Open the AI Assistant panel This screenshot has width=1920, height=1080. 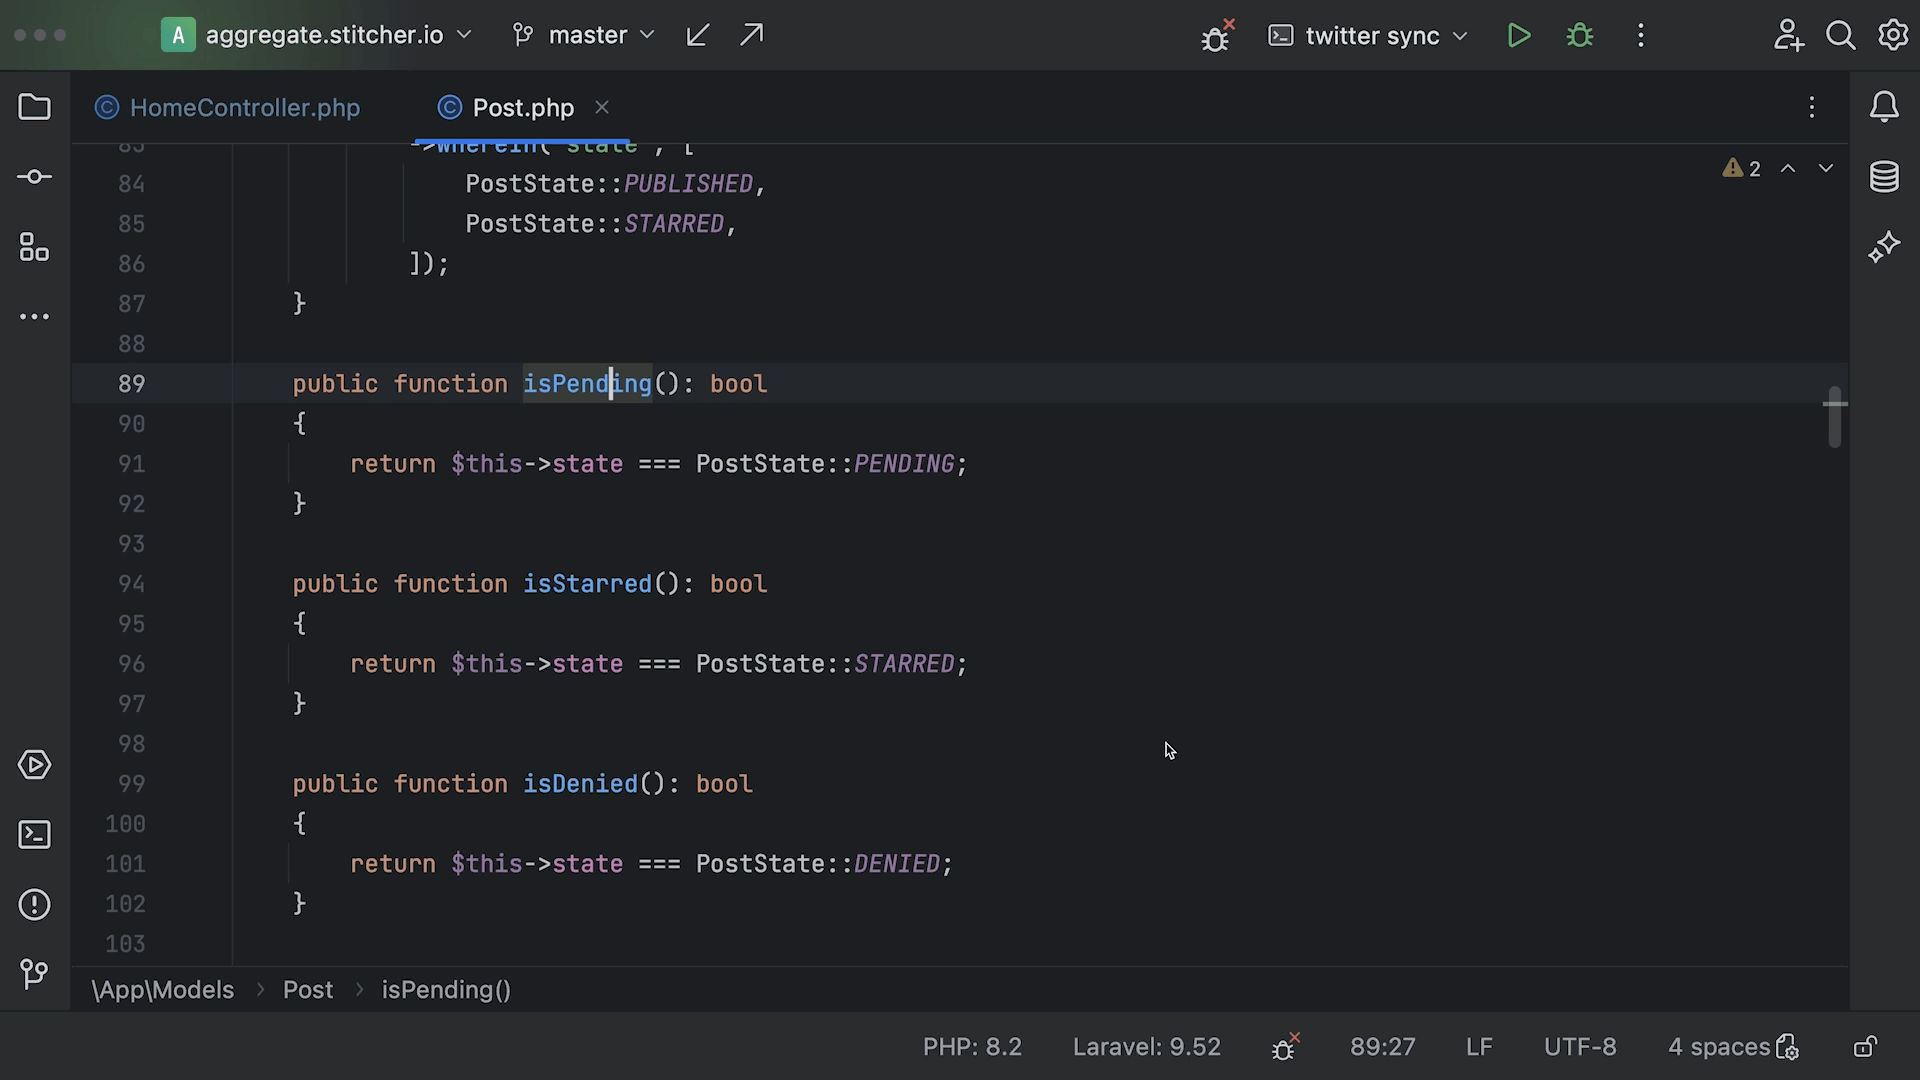point(1884,247)
